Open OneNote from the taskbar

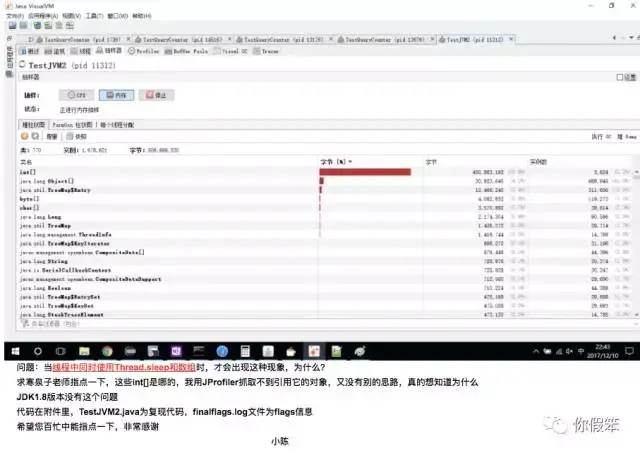[x=176, y=351]
